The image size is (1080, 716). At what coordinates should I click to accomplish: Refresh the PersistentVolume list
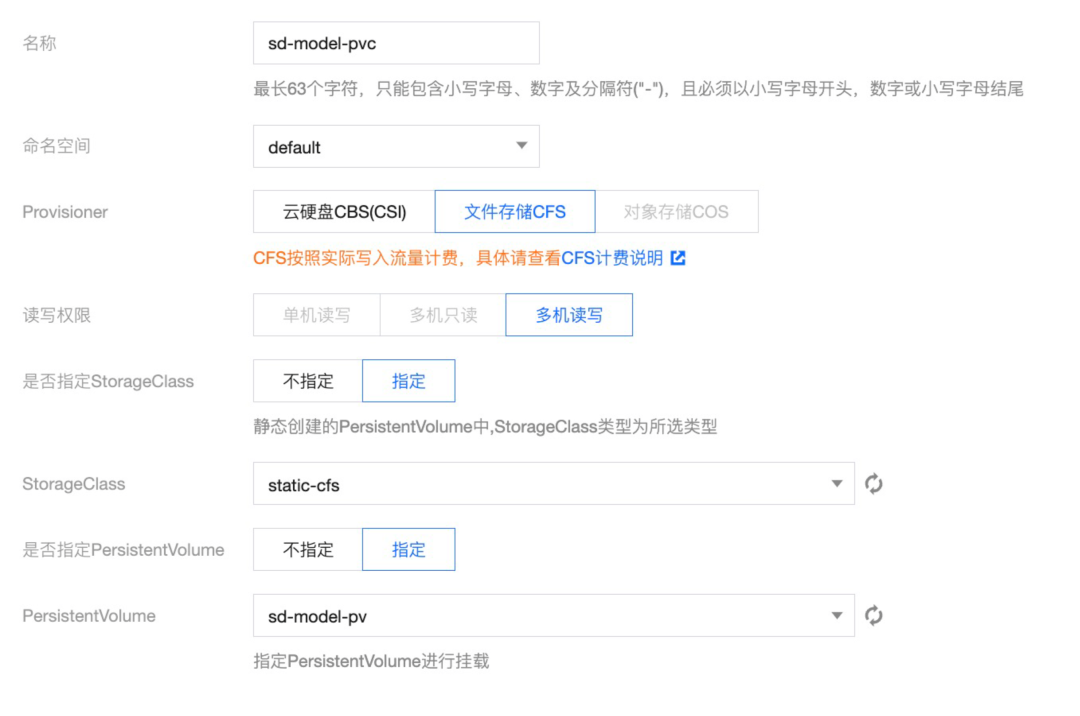click(874, 616)
